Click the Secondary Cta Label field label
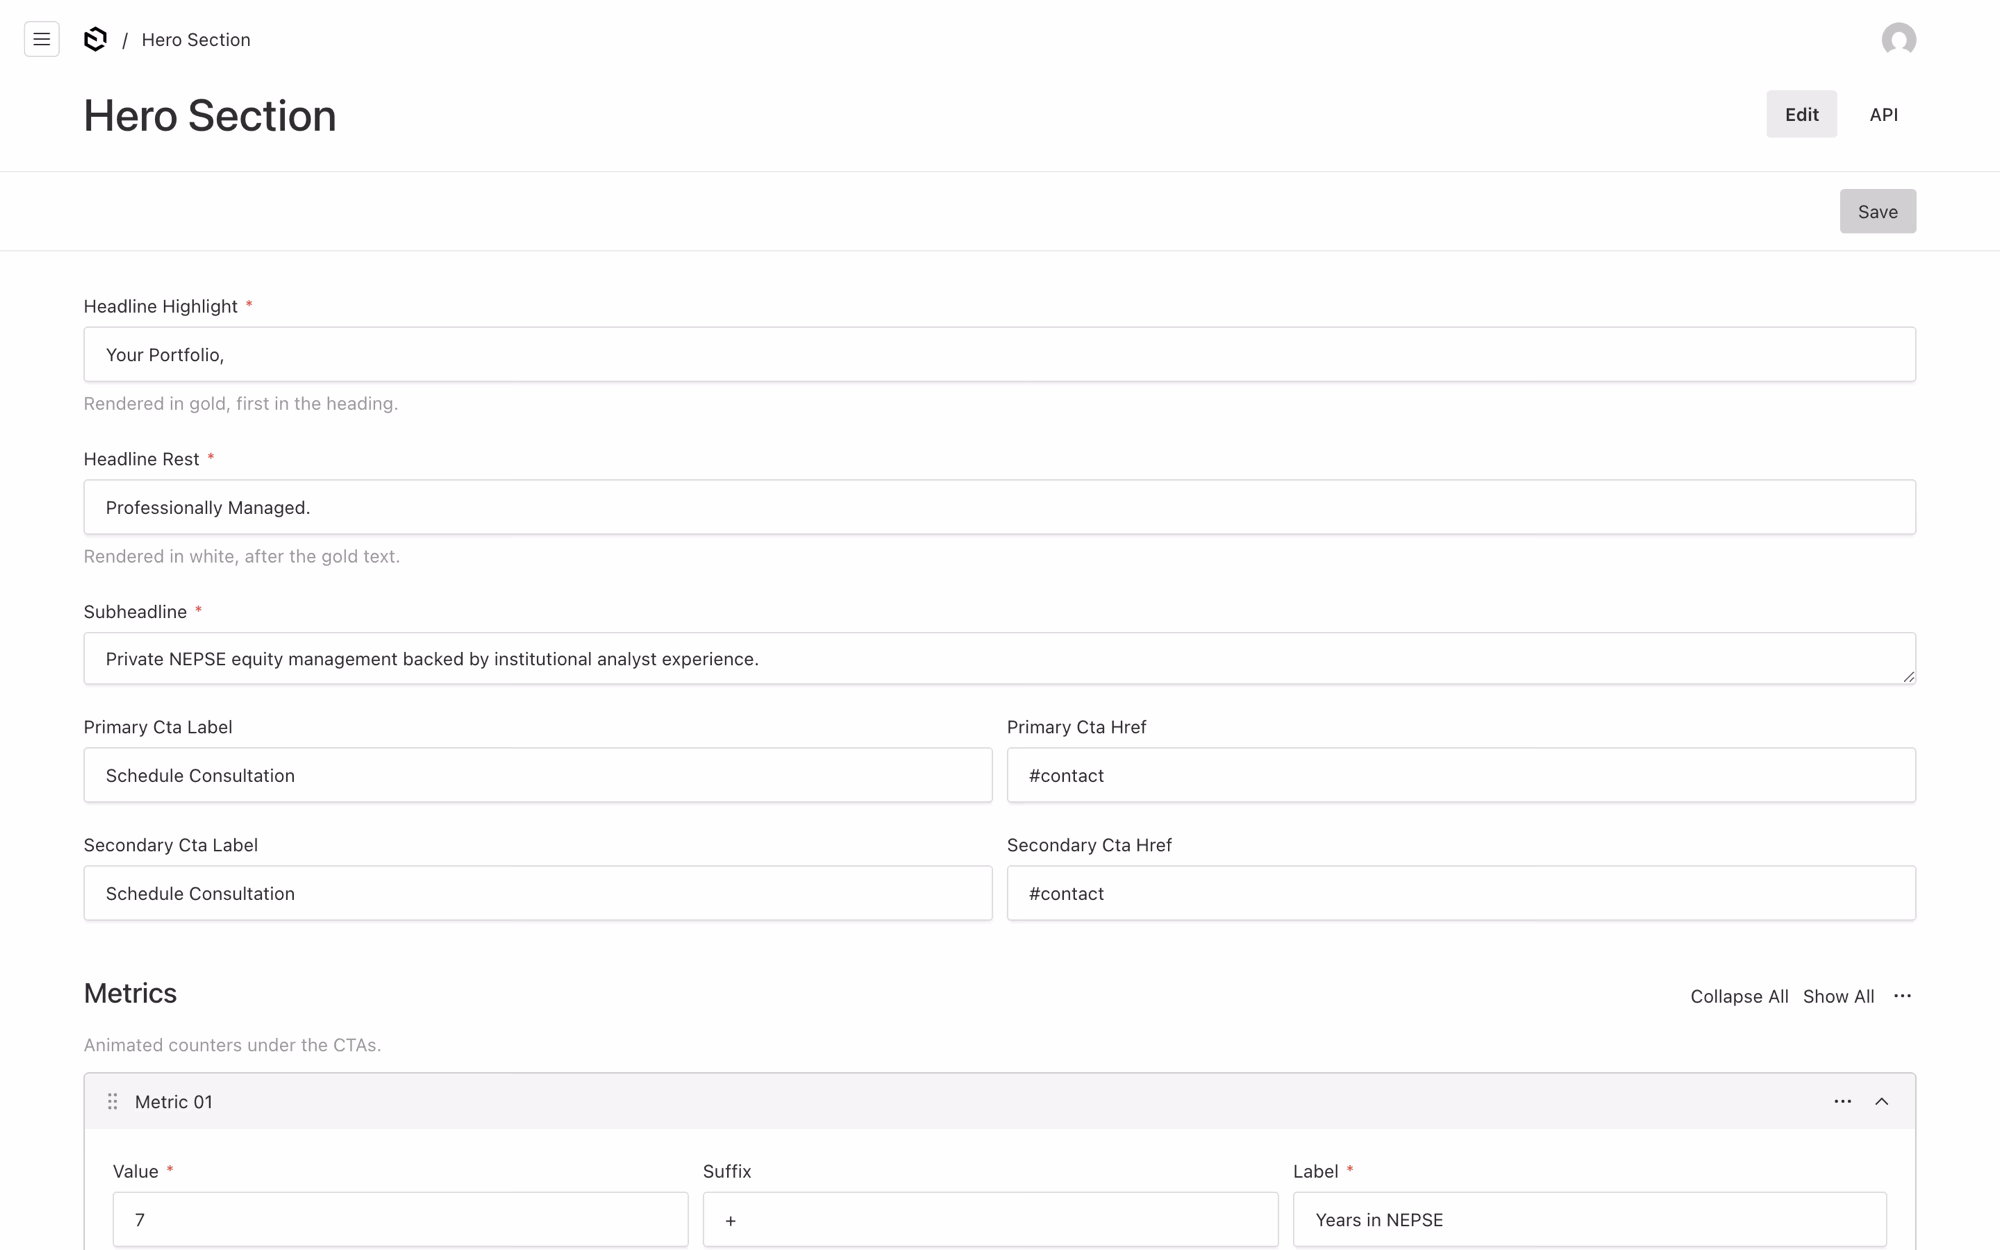 [x=171, y=845]
